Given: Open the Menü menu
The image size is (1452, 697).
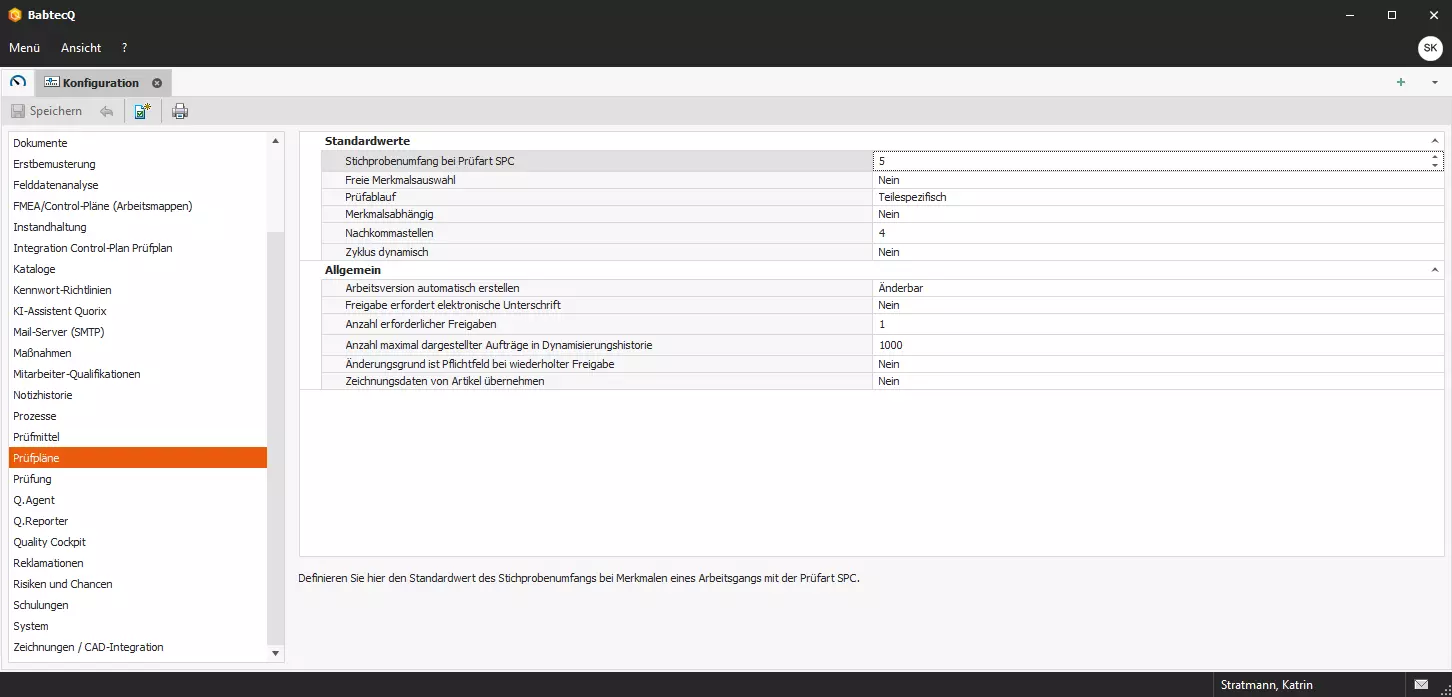Looking at the screenshot, I should (24, 48).
